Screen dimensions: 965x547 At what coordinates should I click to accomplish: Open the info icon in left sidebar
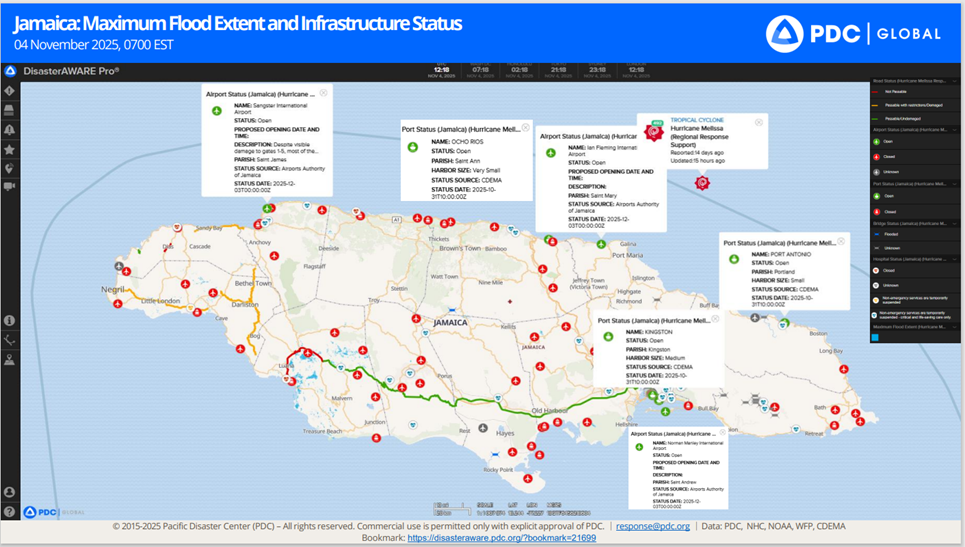10,321
